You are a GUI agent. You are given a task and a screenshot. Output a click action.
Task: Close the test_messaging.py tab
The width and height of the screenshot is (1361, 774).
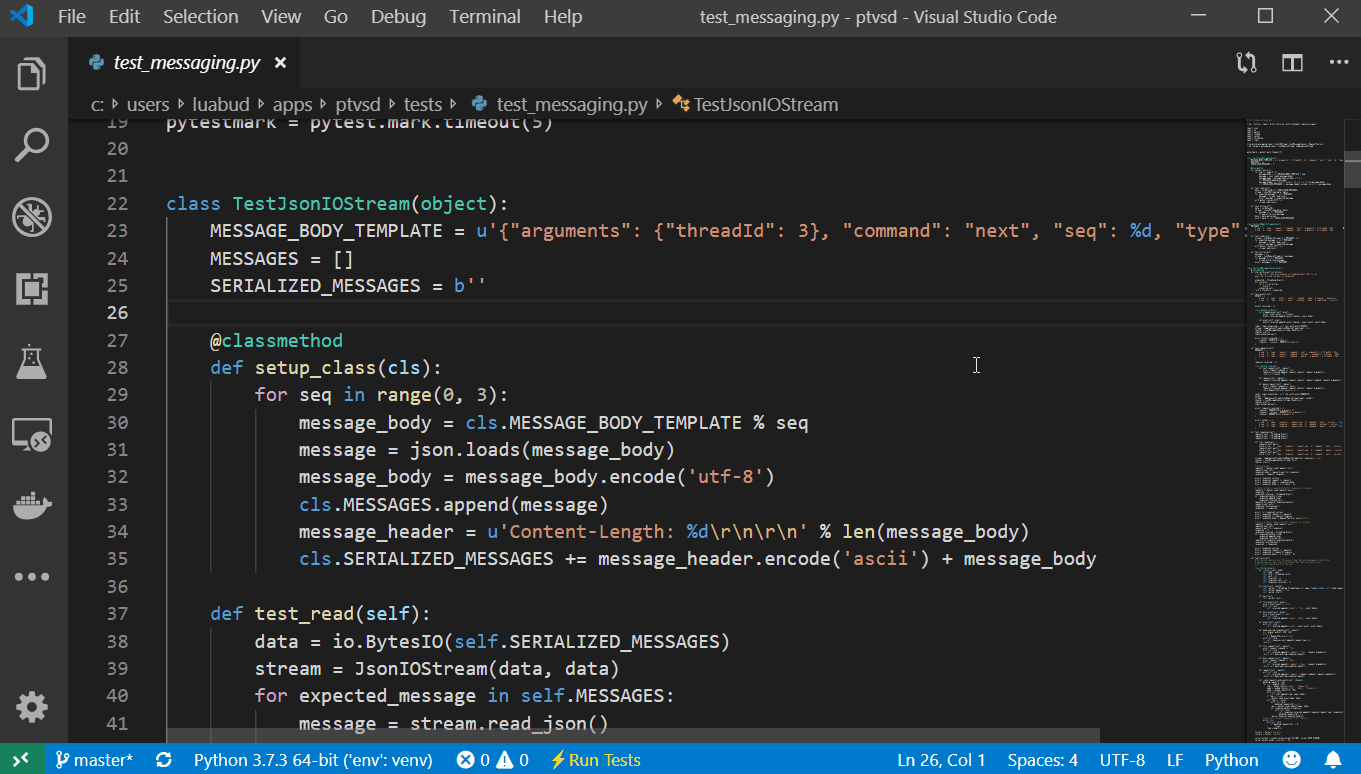280,63
